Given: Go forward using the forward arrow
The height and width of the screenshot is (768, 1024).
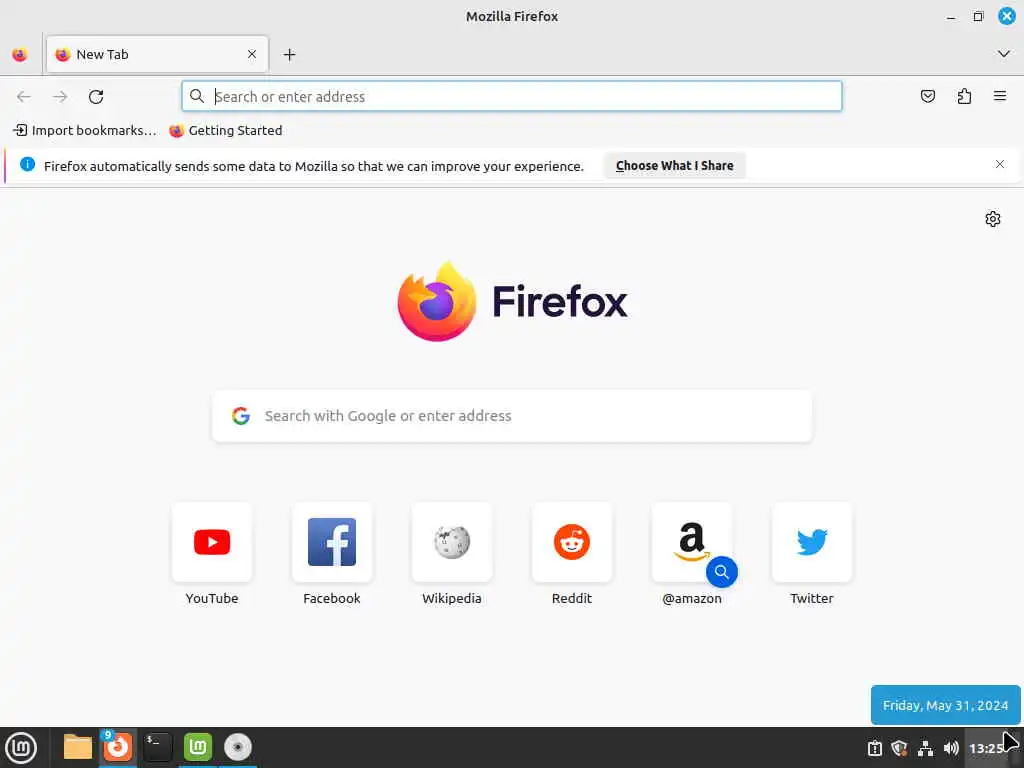Looking at the screenshot, I should 60,97.
